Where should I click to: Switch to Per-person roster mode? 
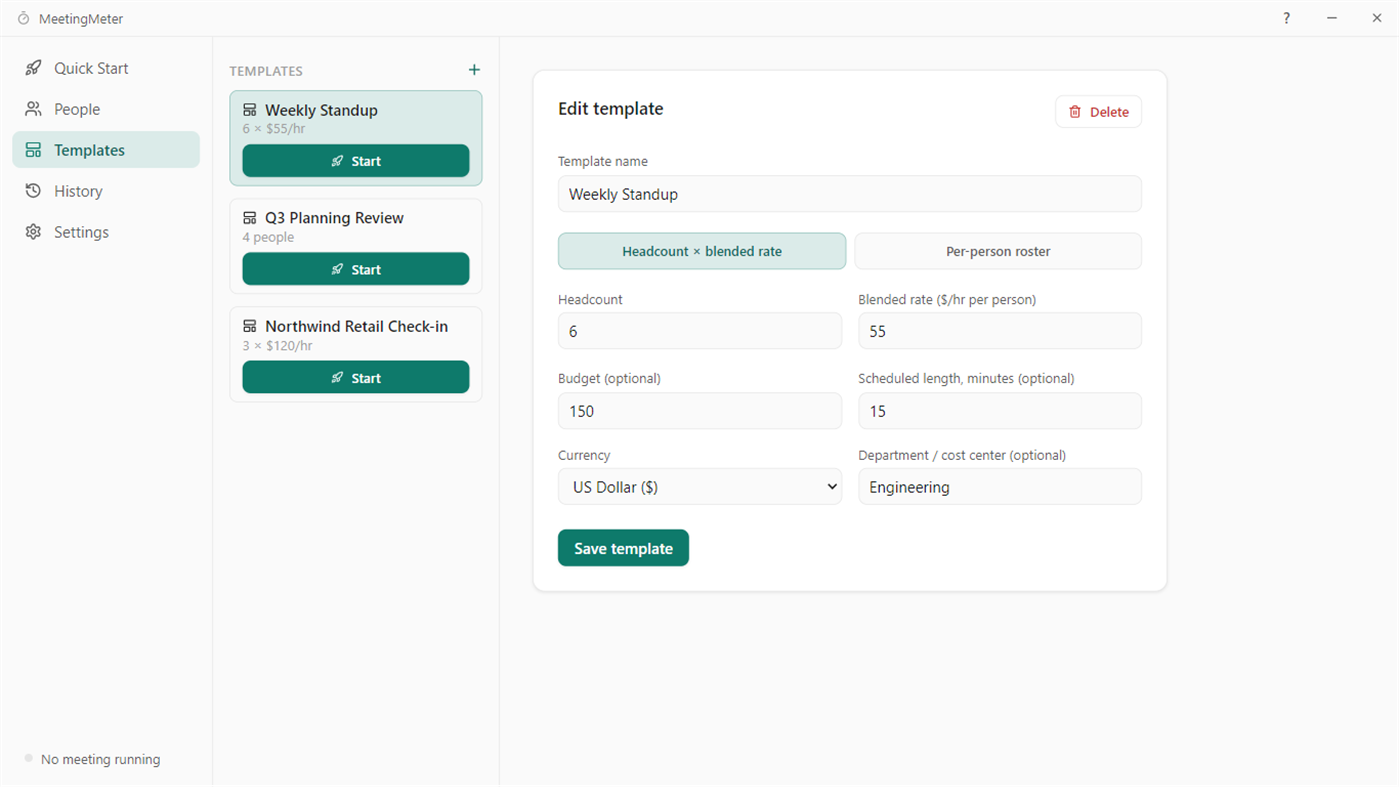pos(998,251)
